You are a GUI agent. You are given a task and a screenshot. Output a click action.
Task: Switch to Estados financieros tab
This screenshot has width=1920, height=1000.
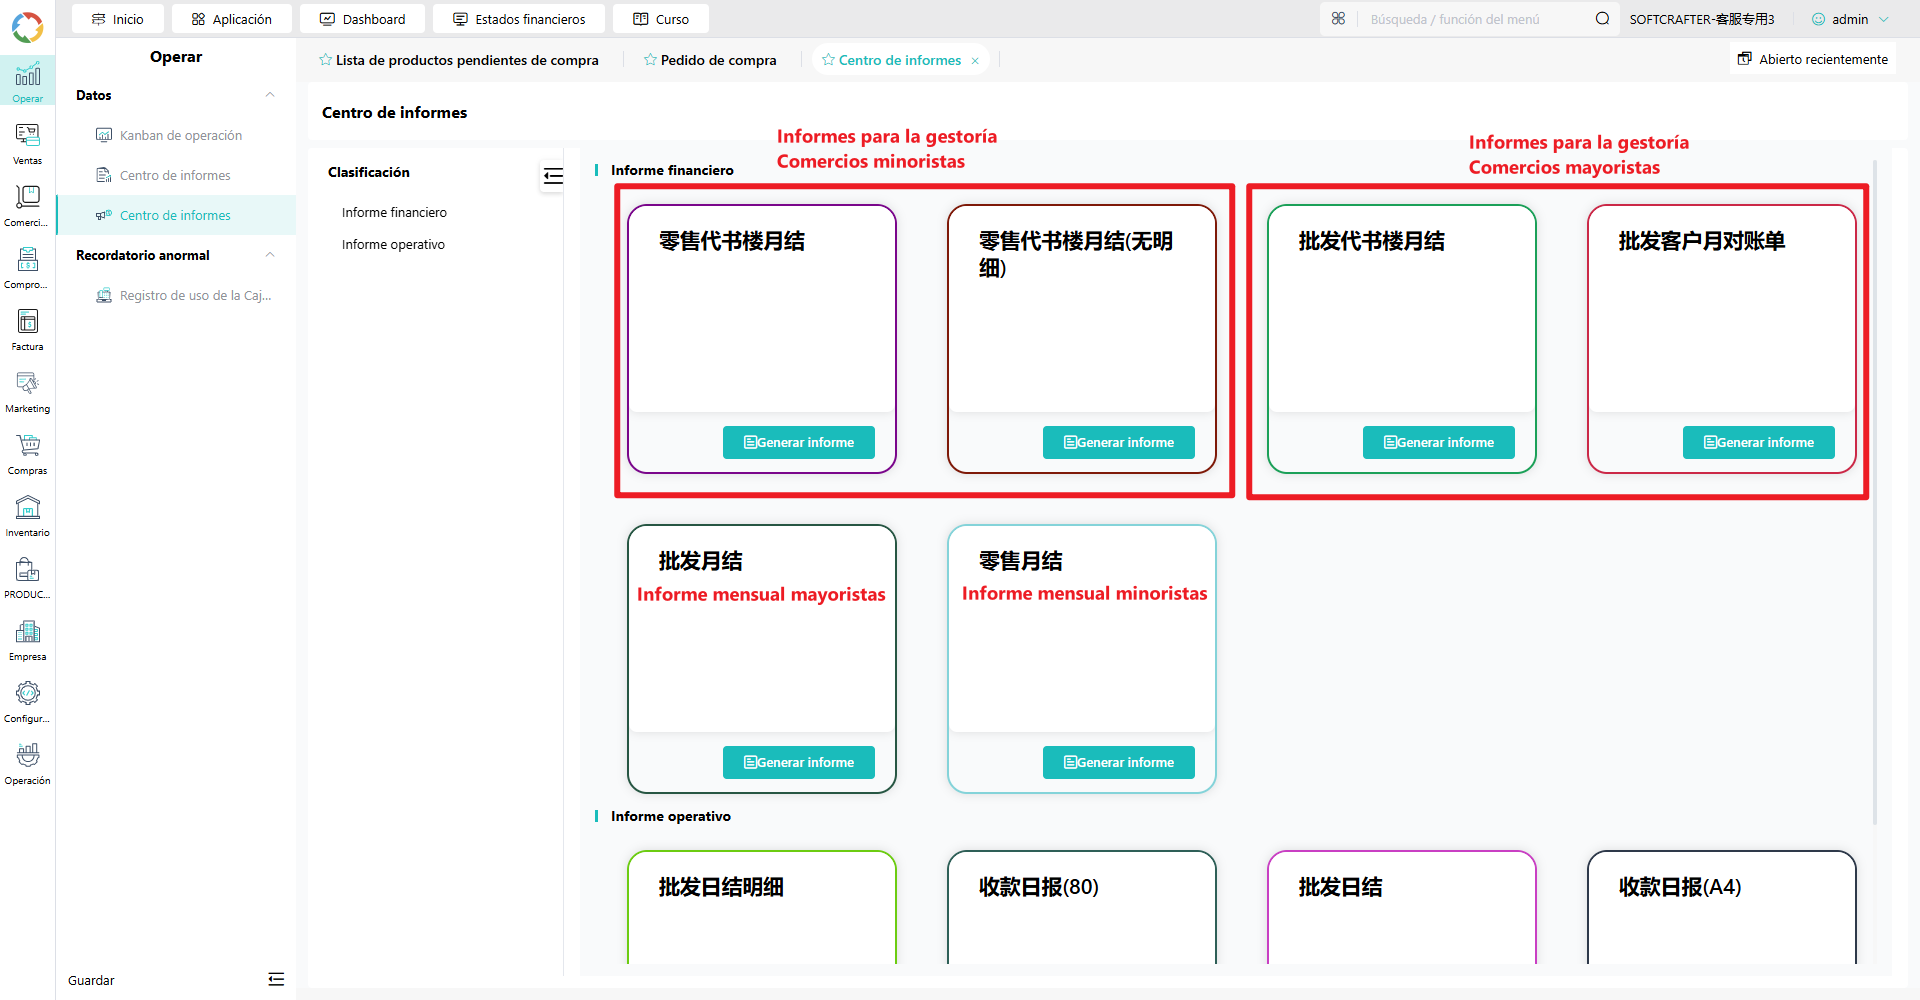(519, 19)
